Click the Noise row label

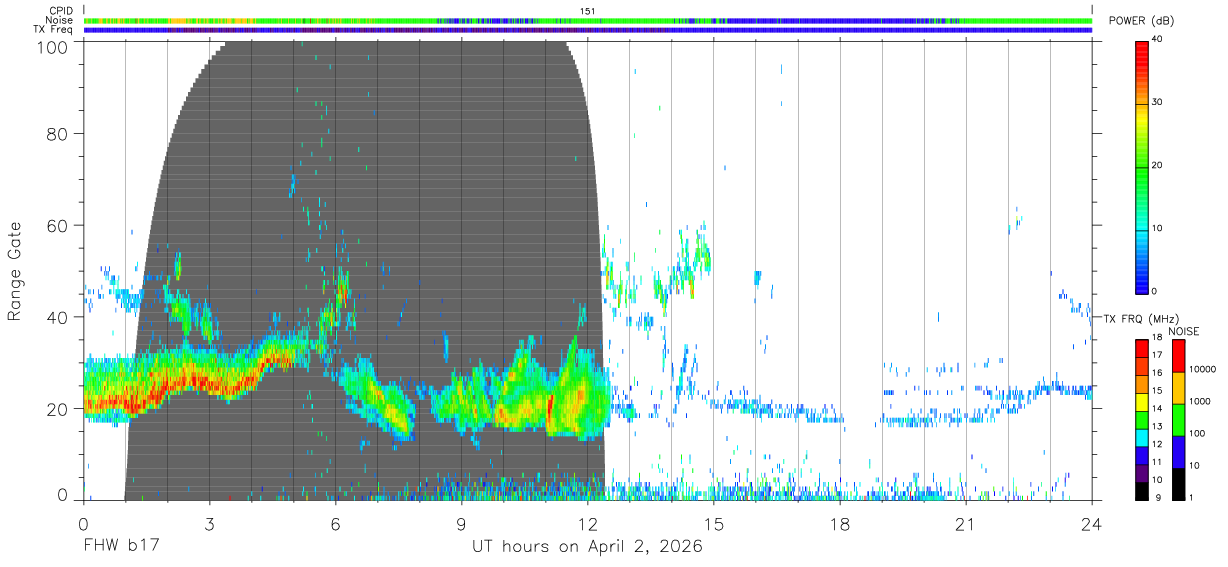pos(61,20)
